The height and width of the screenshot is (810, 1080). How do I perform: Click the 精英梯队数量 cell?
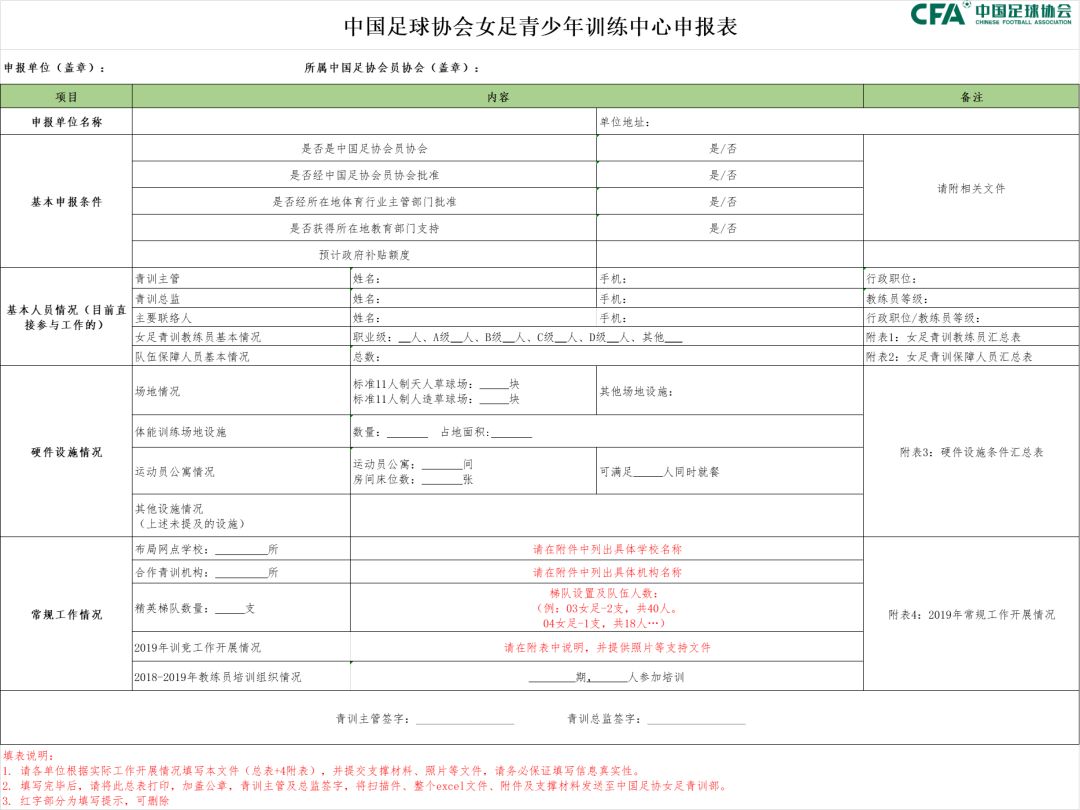coord(242,608)
